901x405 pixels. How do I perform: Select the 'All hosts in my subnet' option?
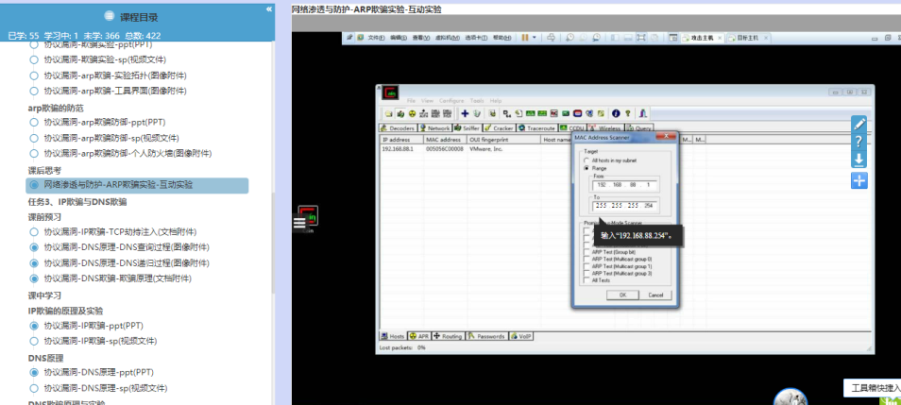point(586,160)
